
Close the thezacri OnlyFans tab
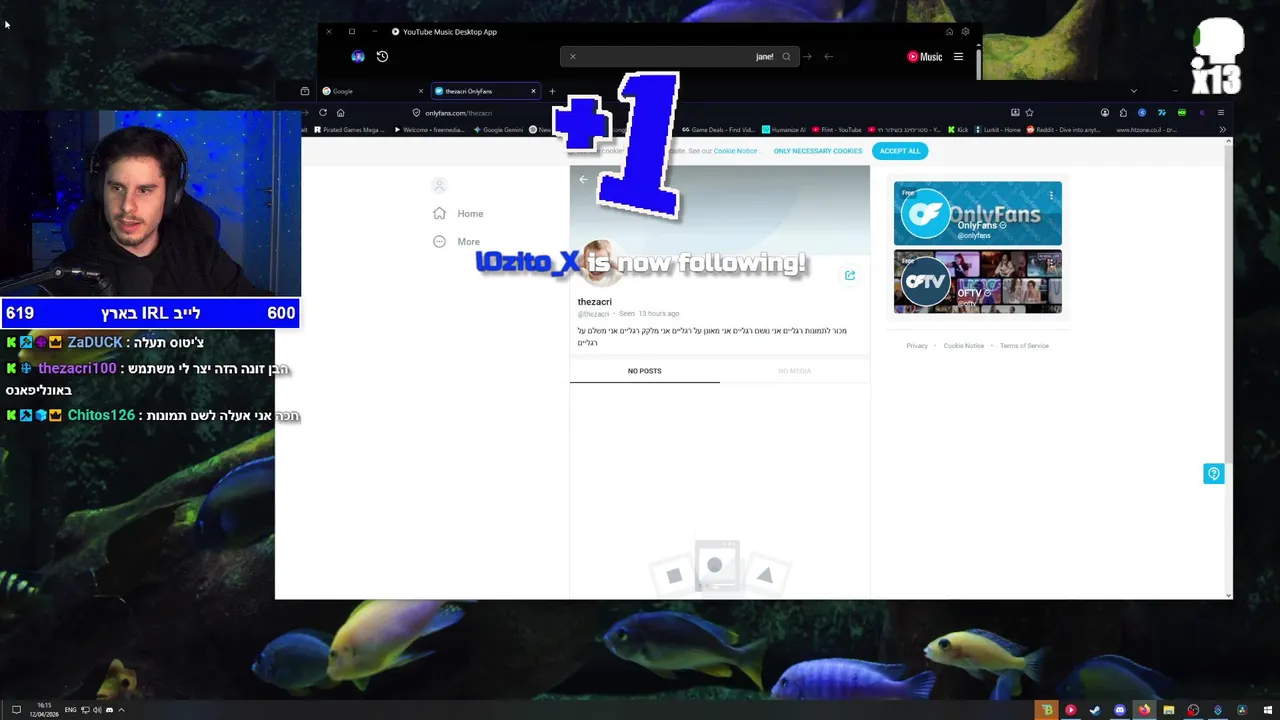coord(533,91)
